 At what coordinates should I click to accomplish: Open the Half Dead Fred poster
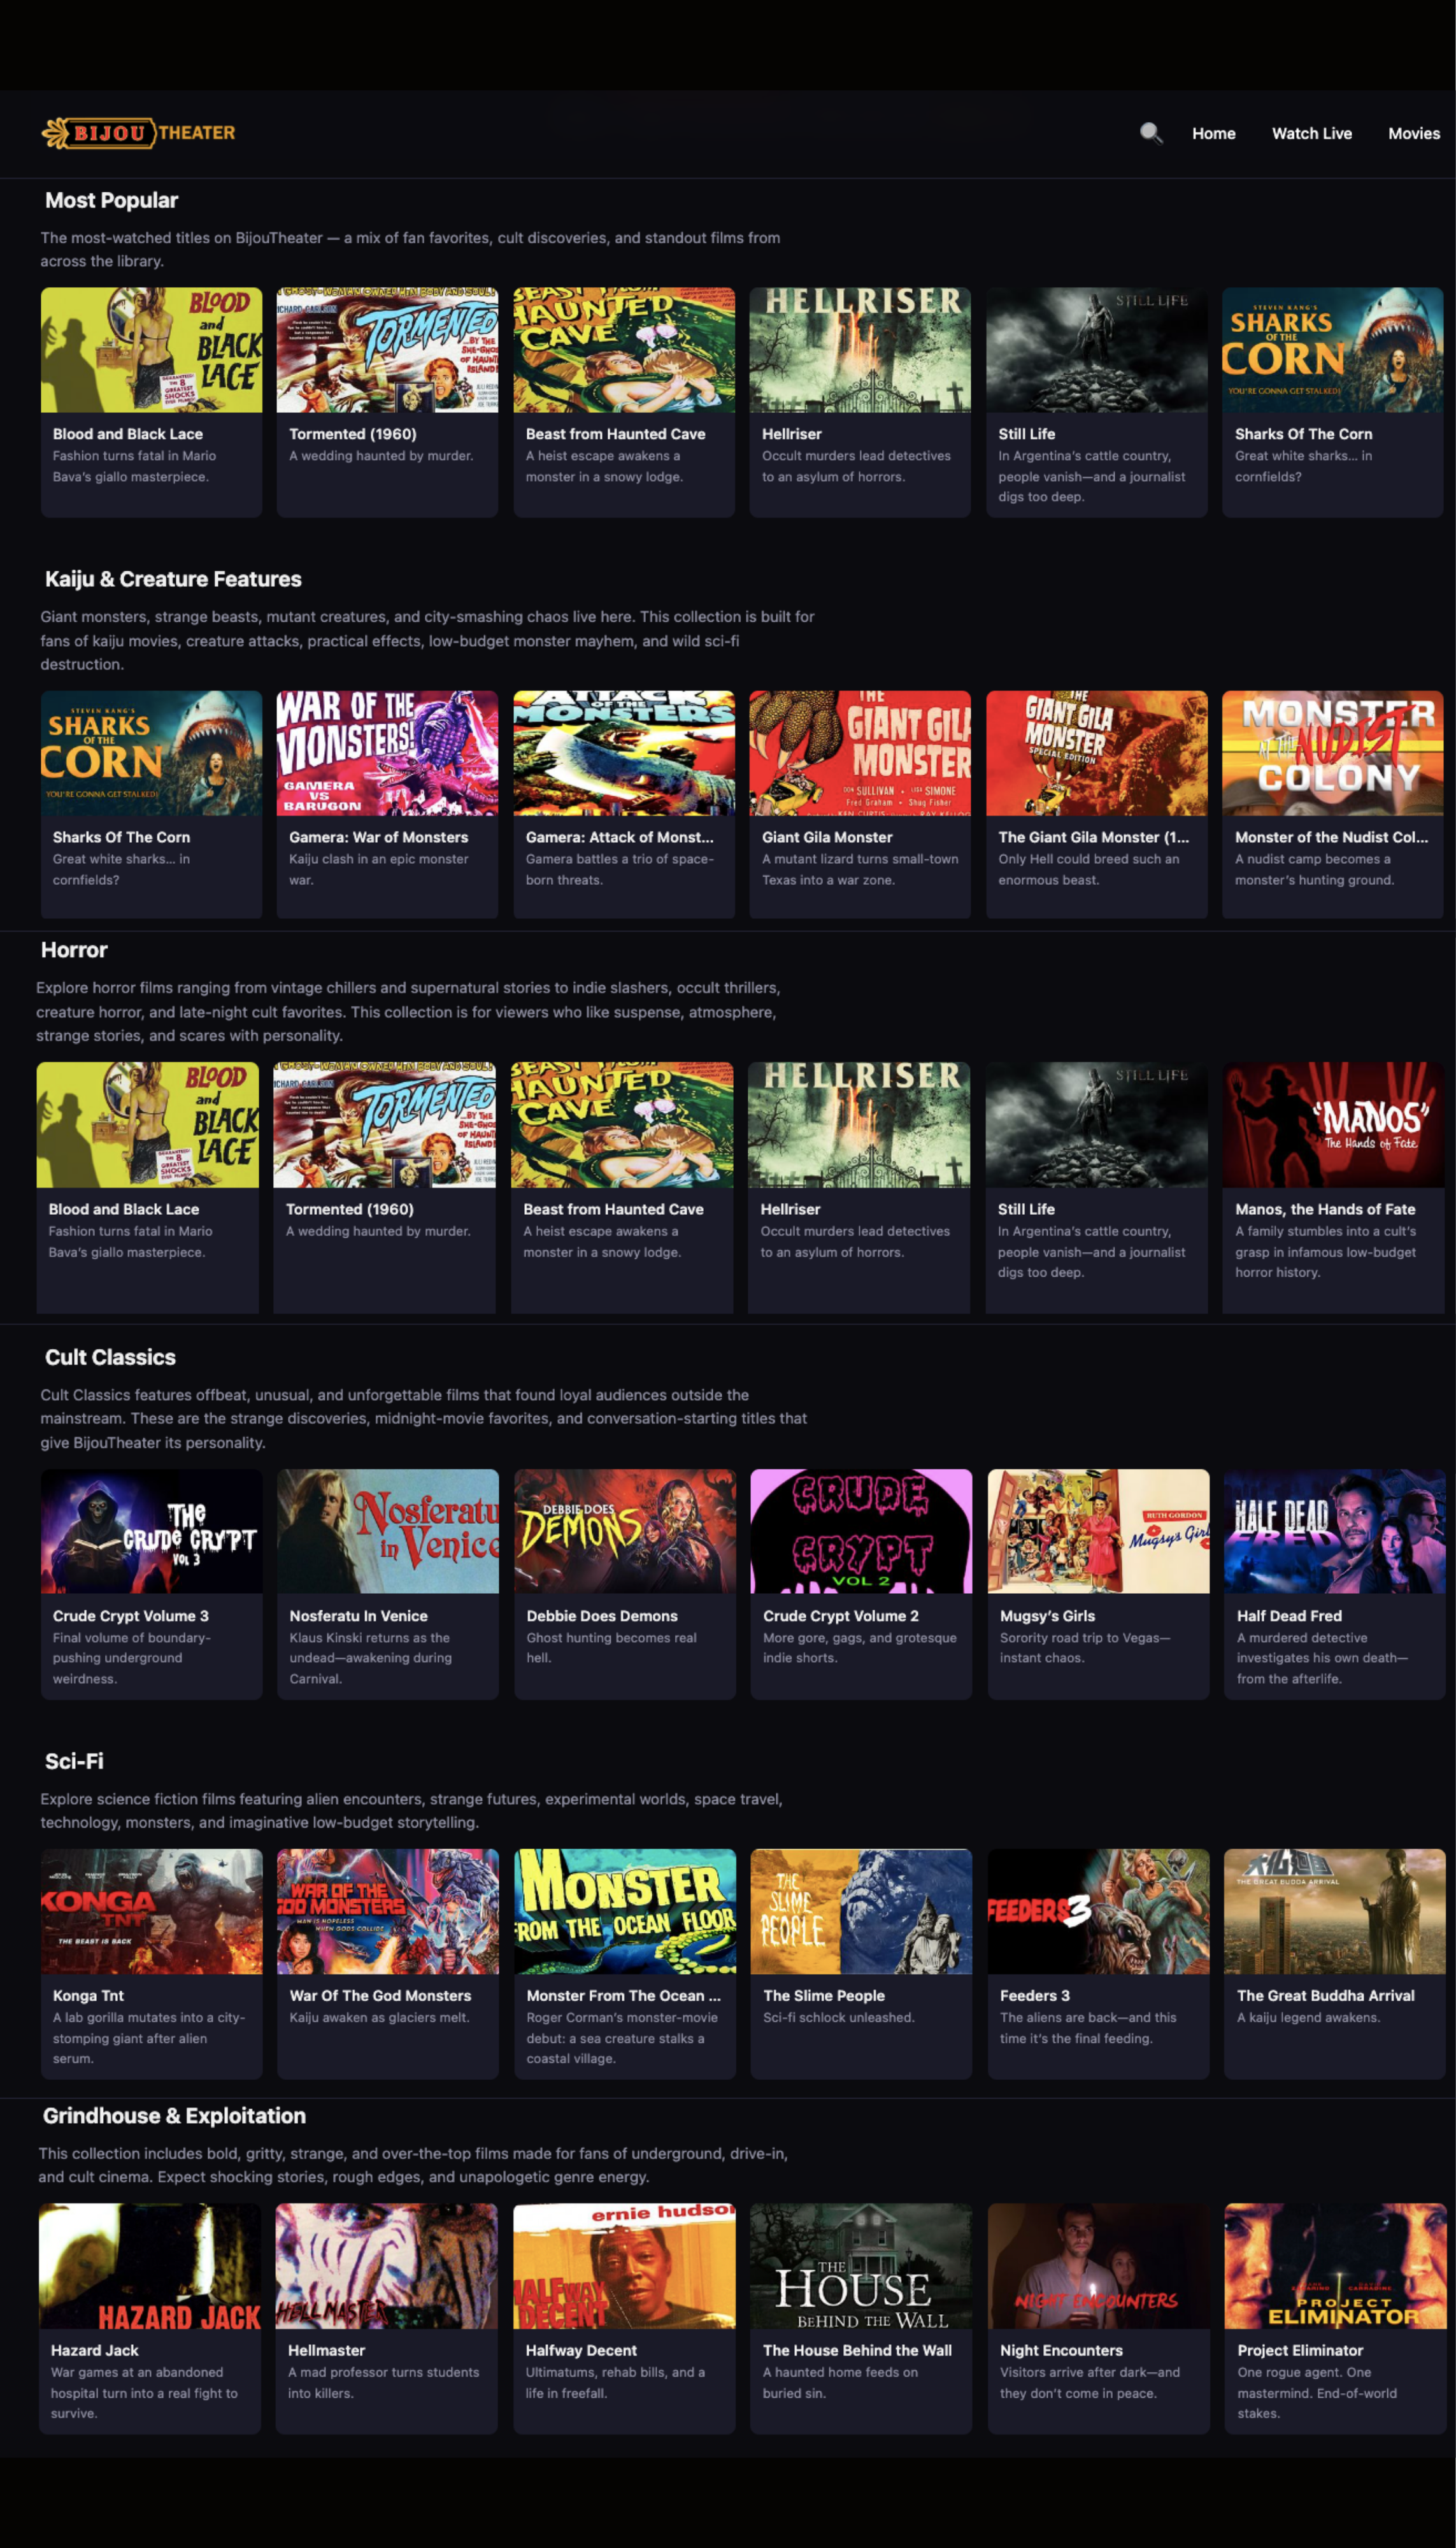click(1334, 1531)
